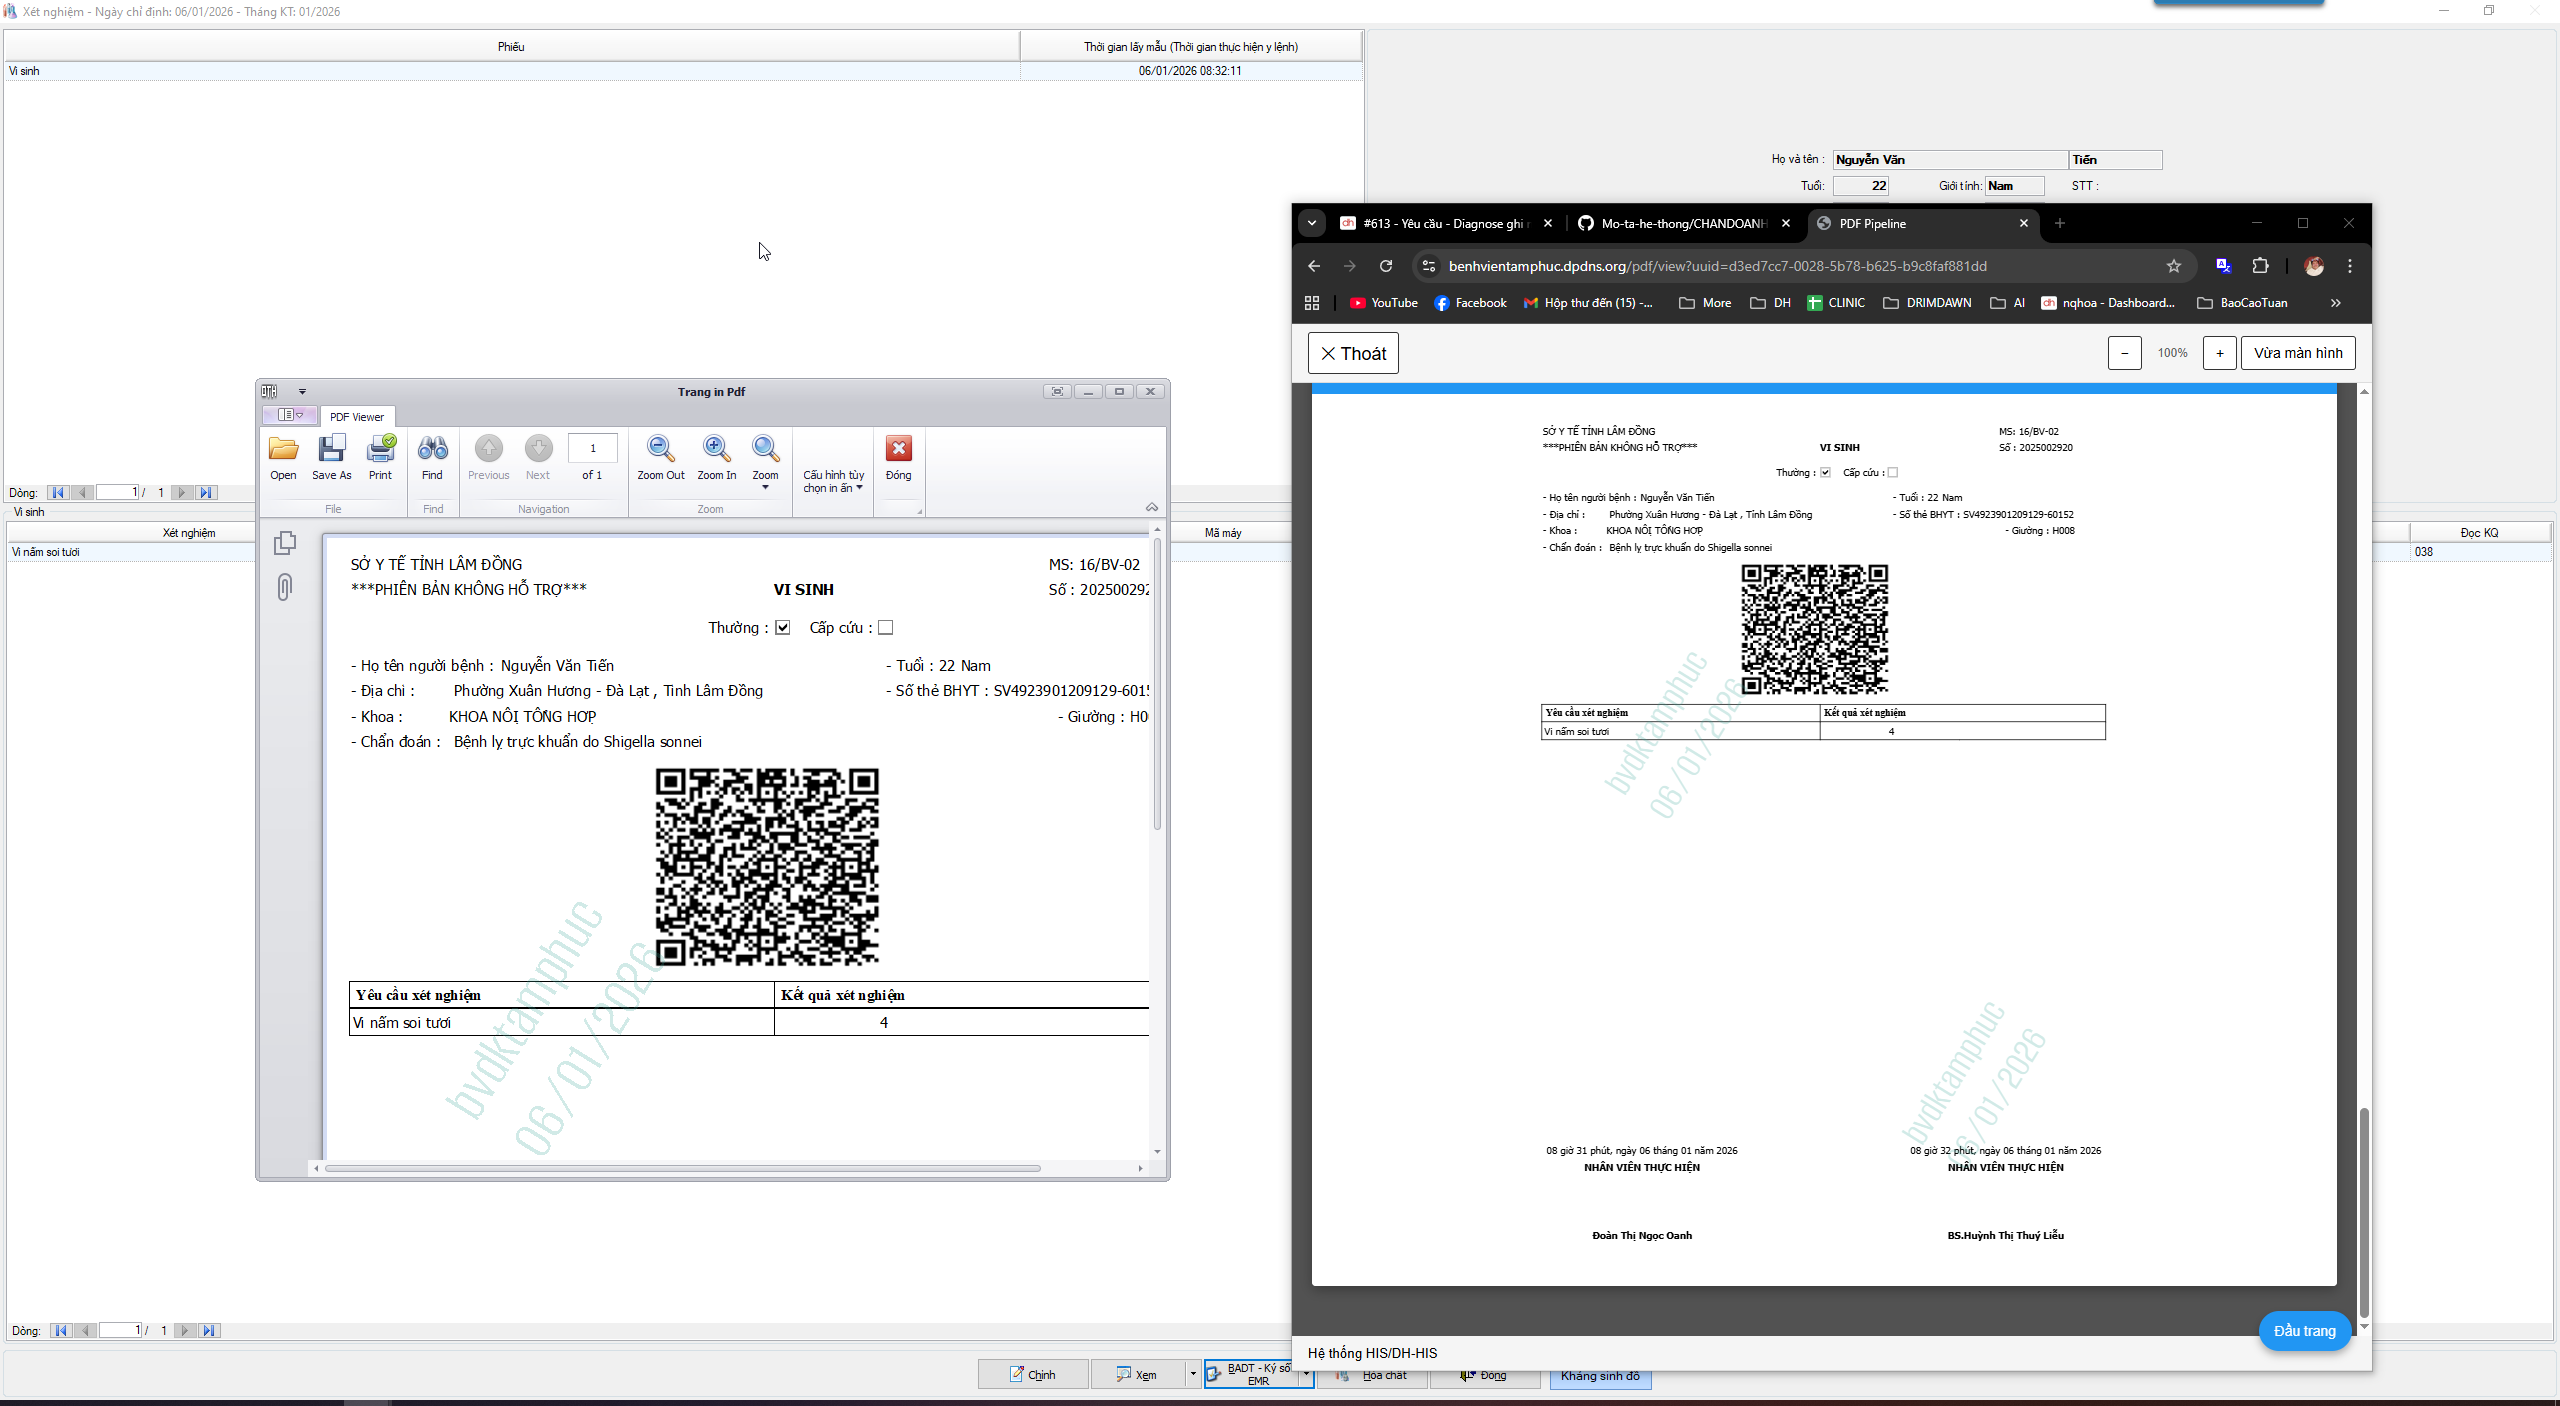This screenshot has height=1406, width=2560.
Task: Click the Kháng sinh đồ button
Action: [1600, 1376]
